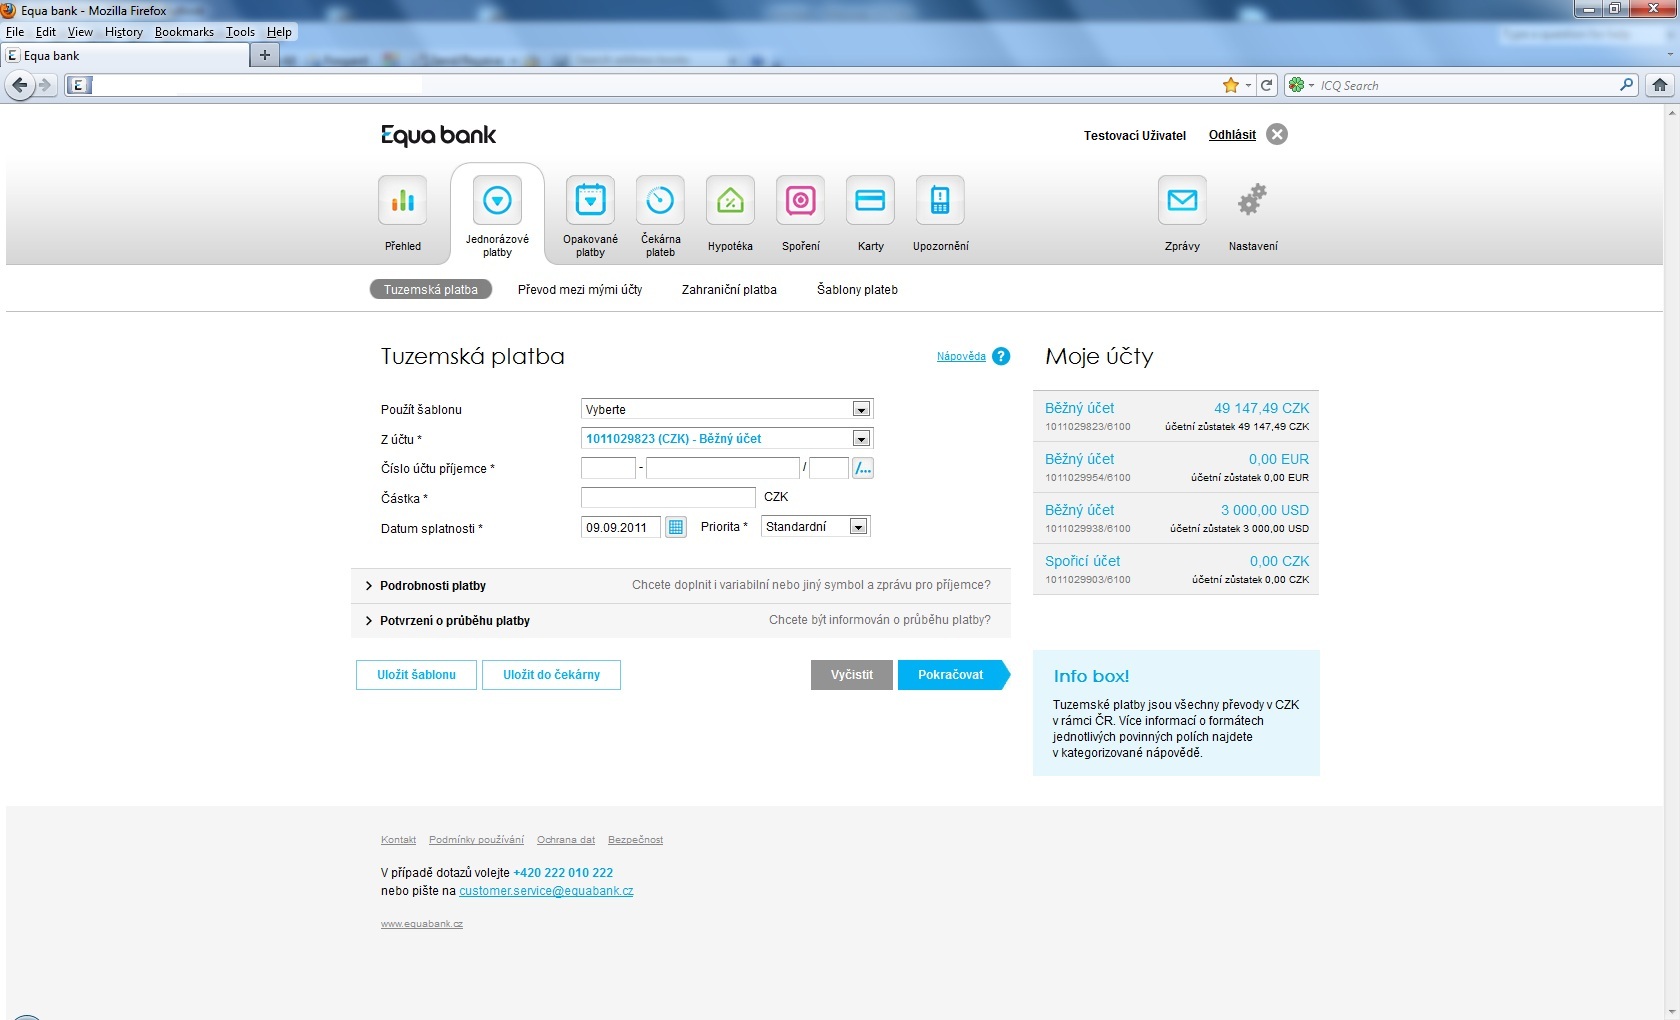This screenshot has width=1680, height=1020.
Task: Open www.equabank.cz footer link
Action: pos(421,924)
